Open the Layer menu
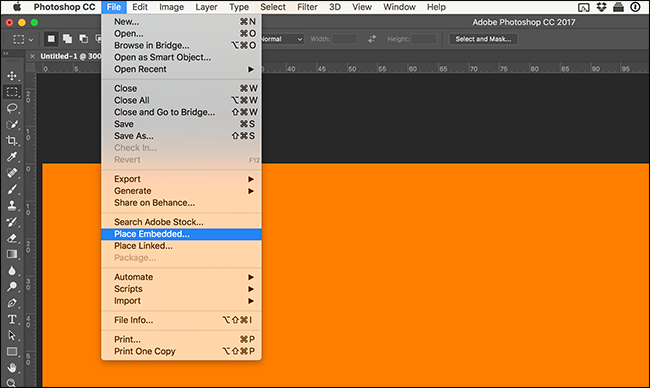650x388 pixels. tap(206, 7)
